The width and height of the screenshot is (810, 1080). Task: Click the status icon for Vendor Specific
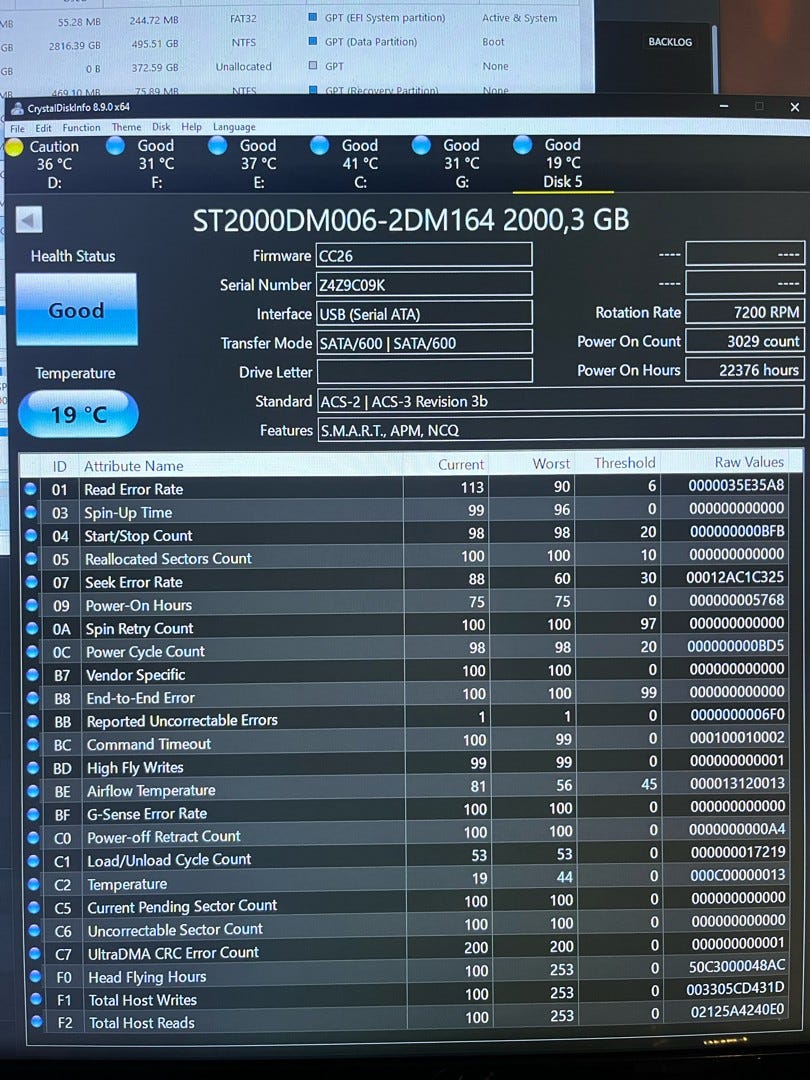(32, 675)
